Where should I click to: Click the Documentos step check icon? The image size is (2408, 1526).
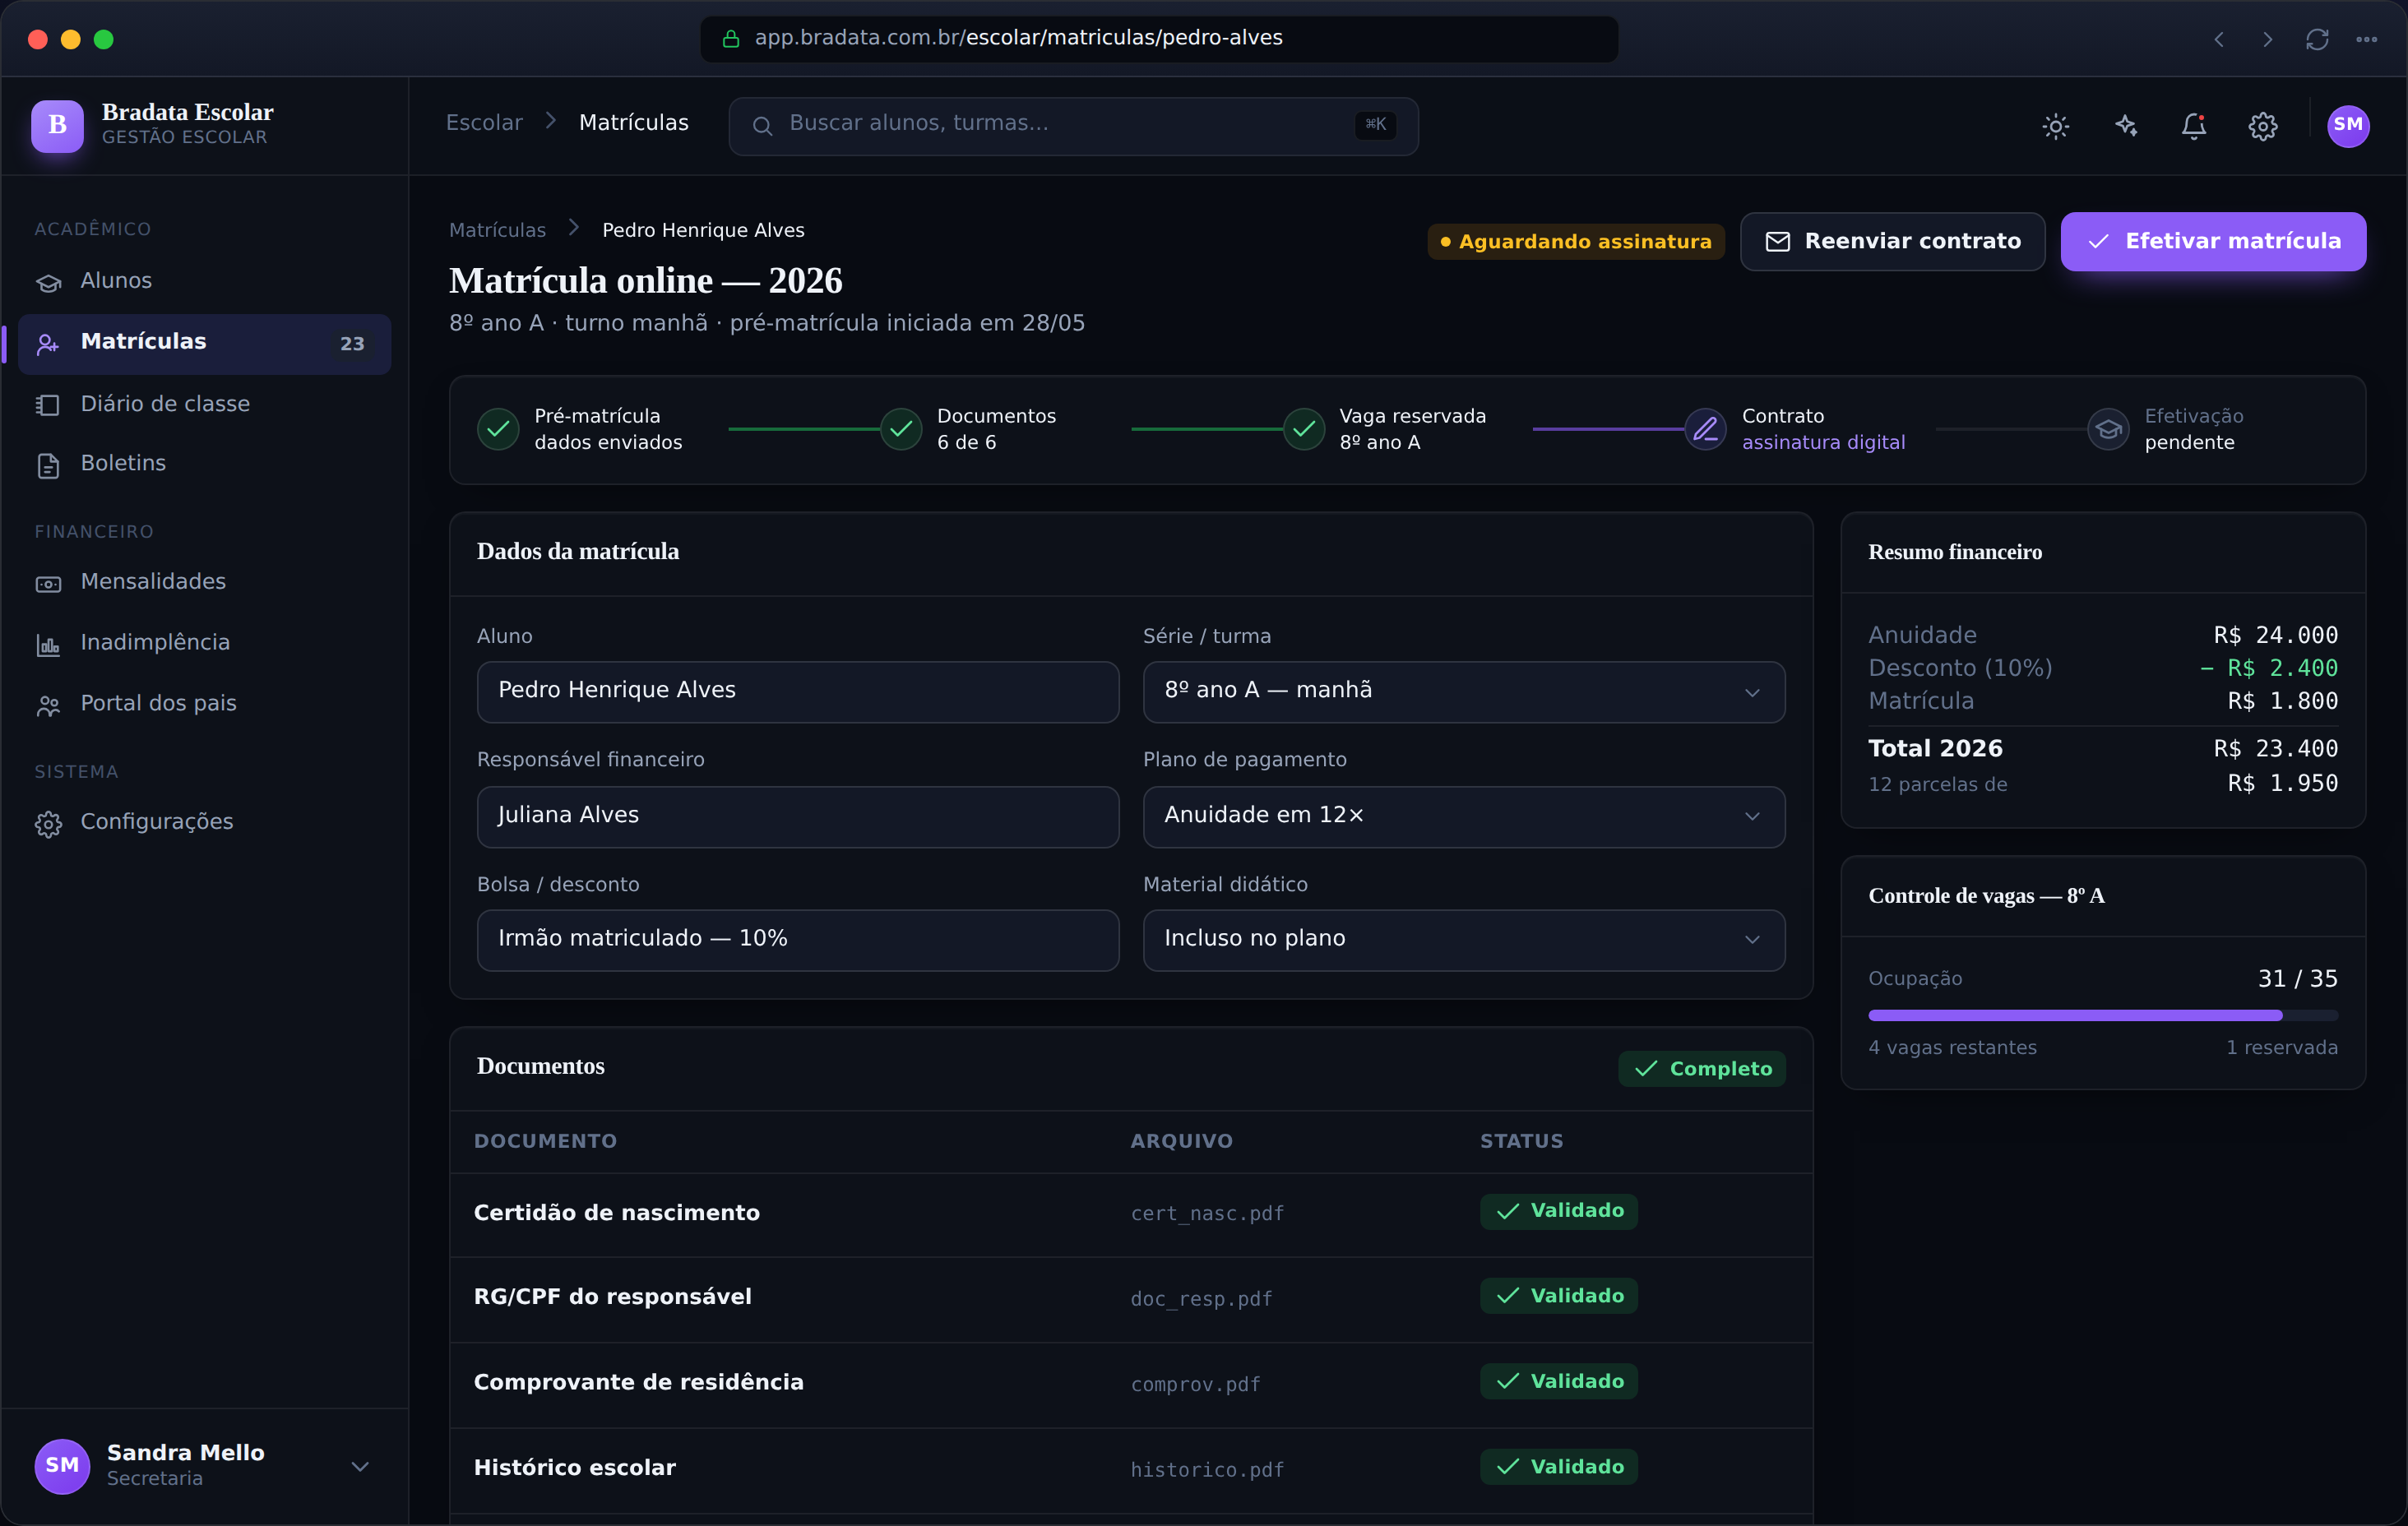(x=901, y=429)
